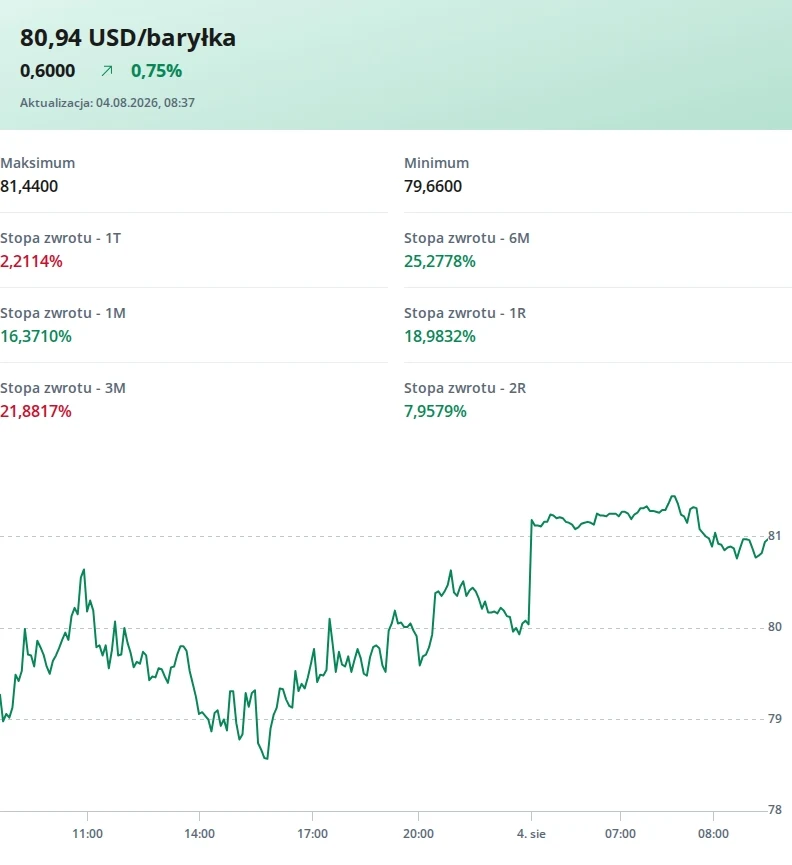792x865 pixels.
Task: Click the 21,8817% three-month return value
Action: pyautogui.click(x=36, y=412)
